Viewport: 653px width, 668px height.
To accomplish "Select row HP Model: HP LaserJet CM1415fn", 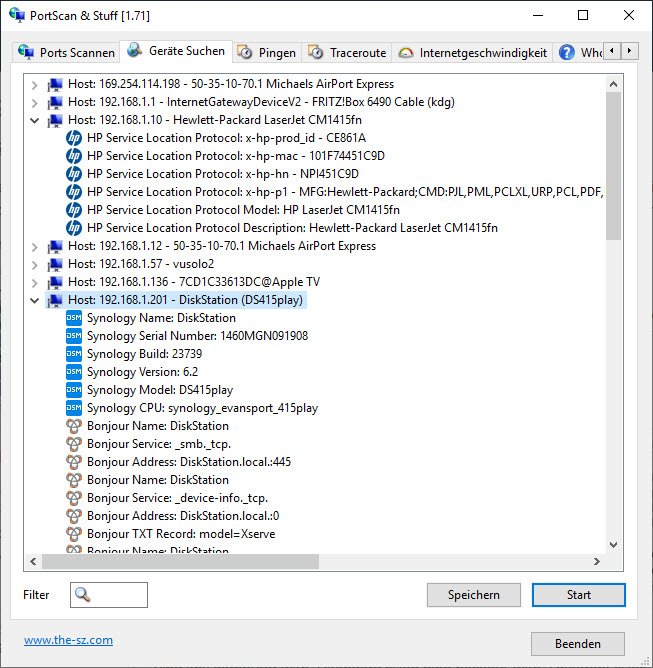I will [244, 210].
